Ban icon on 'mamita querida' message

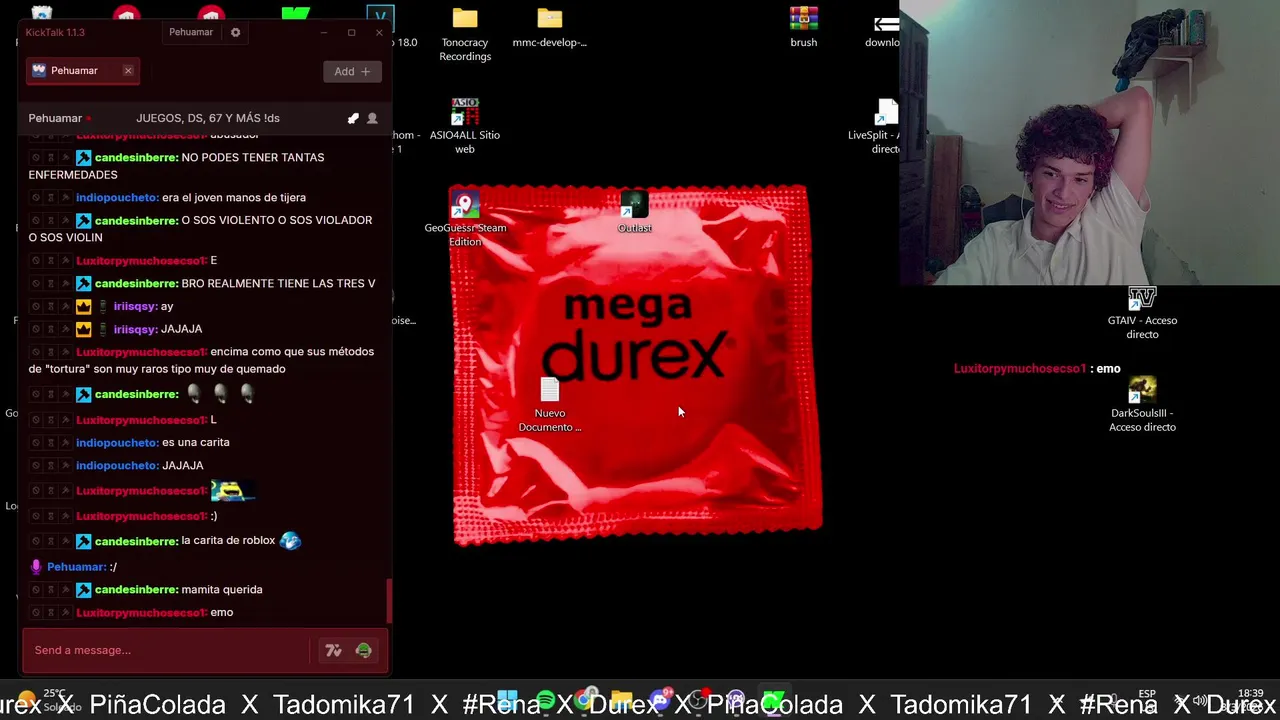[36, 590]
